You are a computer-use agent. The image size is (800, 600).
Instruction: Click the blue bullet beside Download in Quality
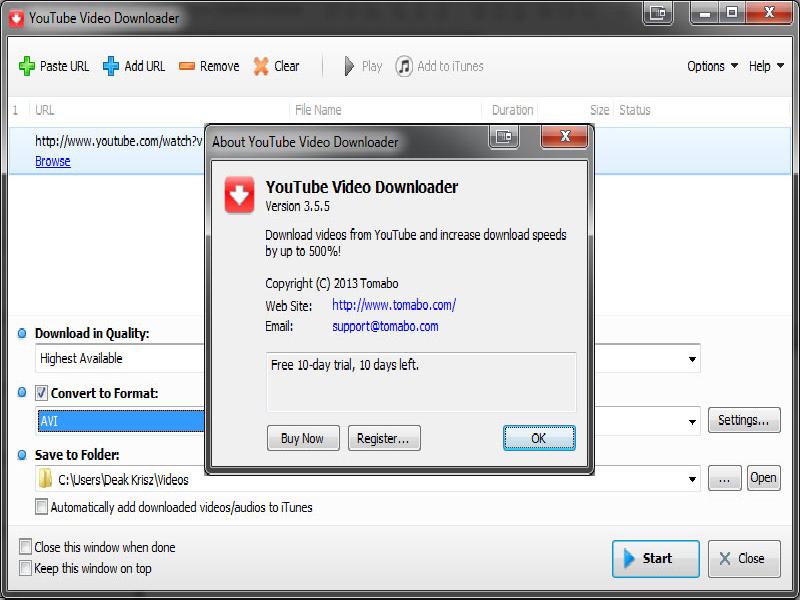coord(22,334)
